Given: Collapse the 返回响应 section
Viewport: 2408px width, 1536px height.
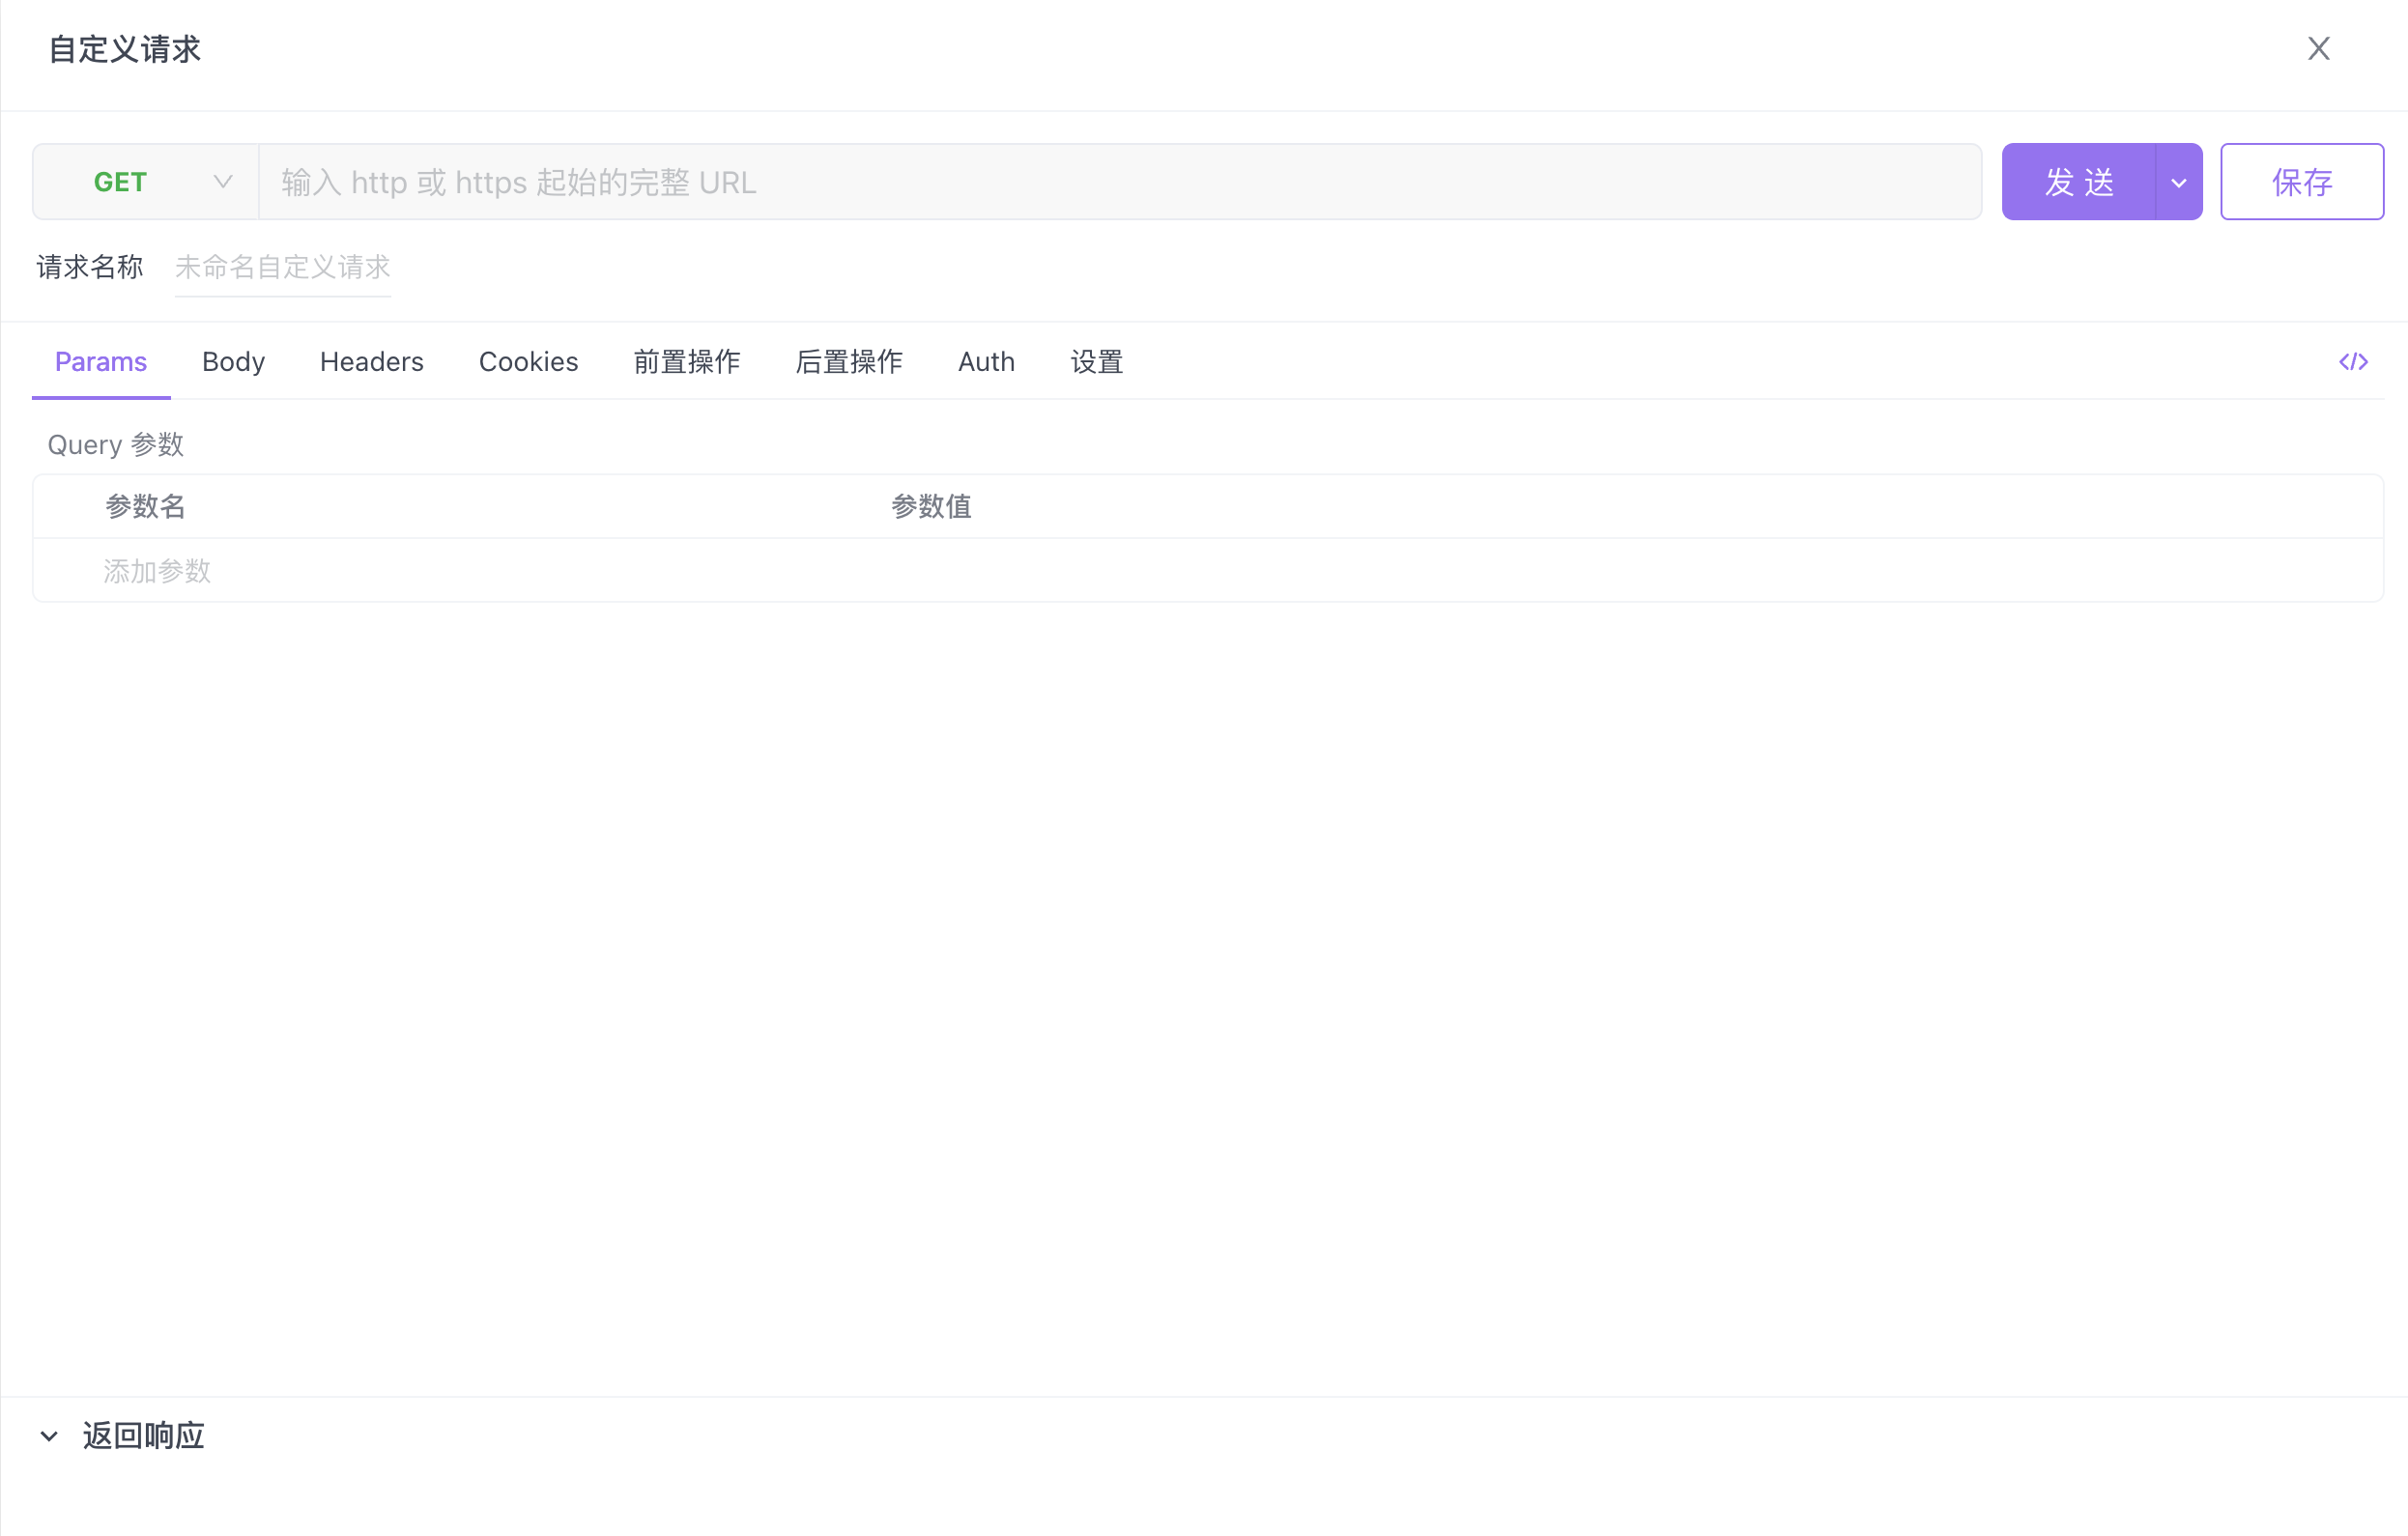Looking at the screenshot, I should [49, 1436].
